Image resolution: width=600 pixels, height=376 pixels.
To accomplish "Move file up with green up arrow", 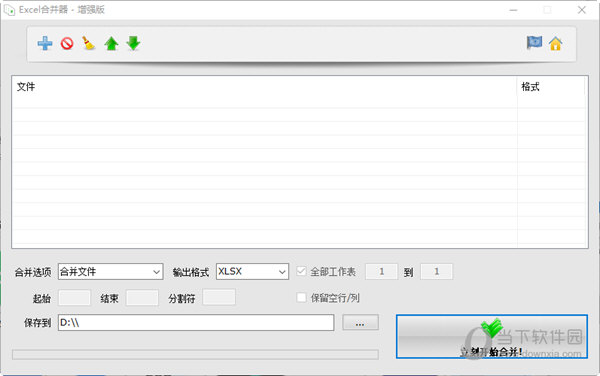I will [x=111, y=44].
